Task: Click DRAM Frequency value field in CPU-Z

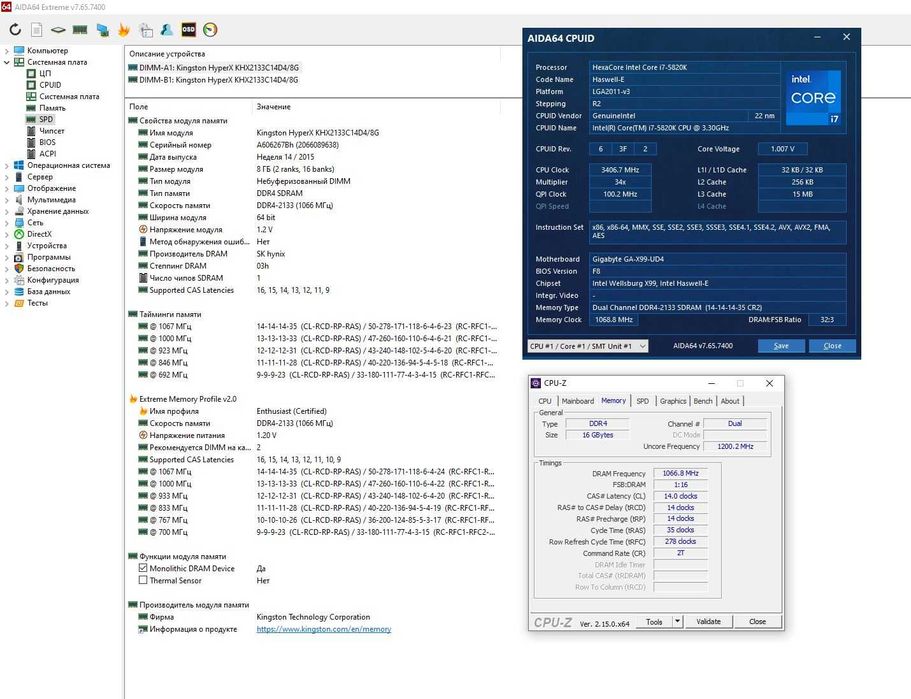Action: click(680, 474)
